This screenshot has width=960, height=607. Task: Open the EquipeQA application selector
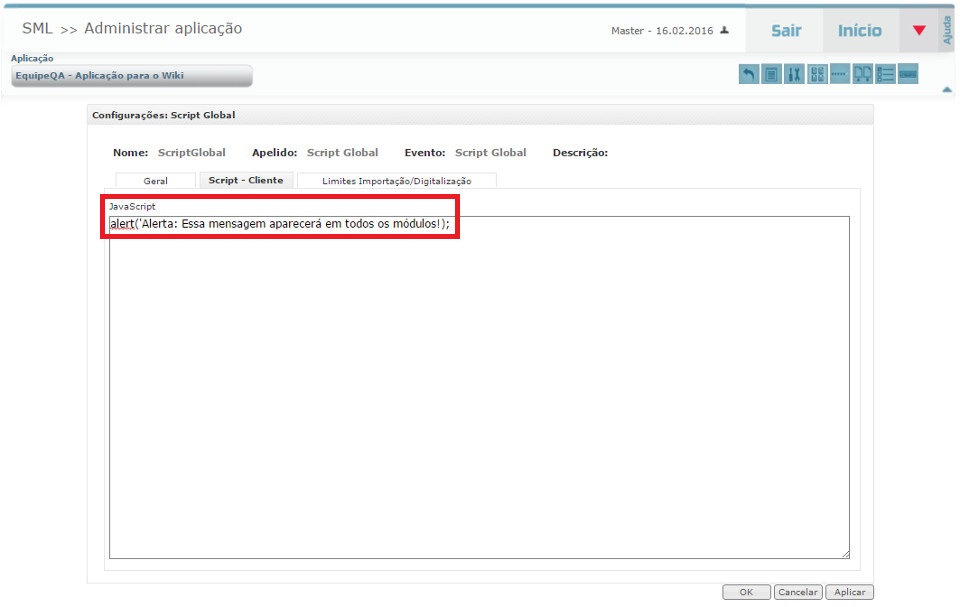(x=129, y=75)
